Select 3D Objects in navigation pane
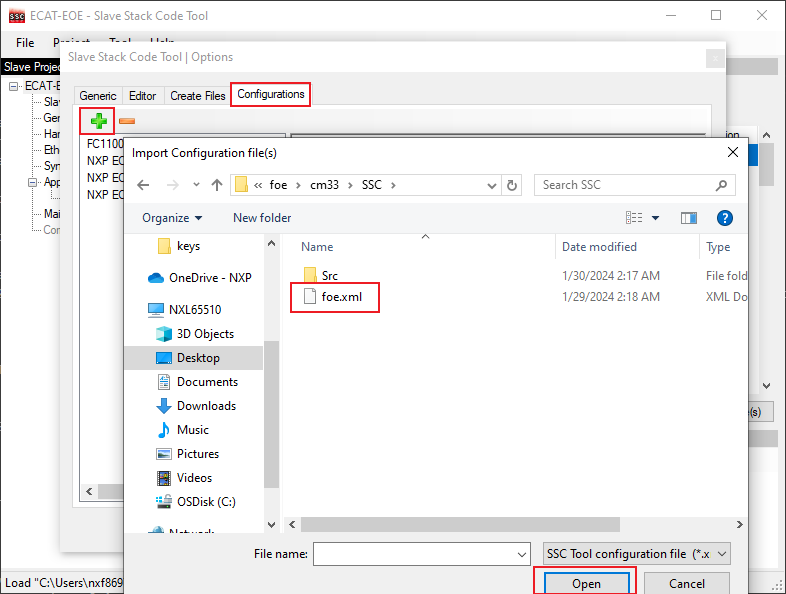786x594 pixels. [x=205, y=334]
